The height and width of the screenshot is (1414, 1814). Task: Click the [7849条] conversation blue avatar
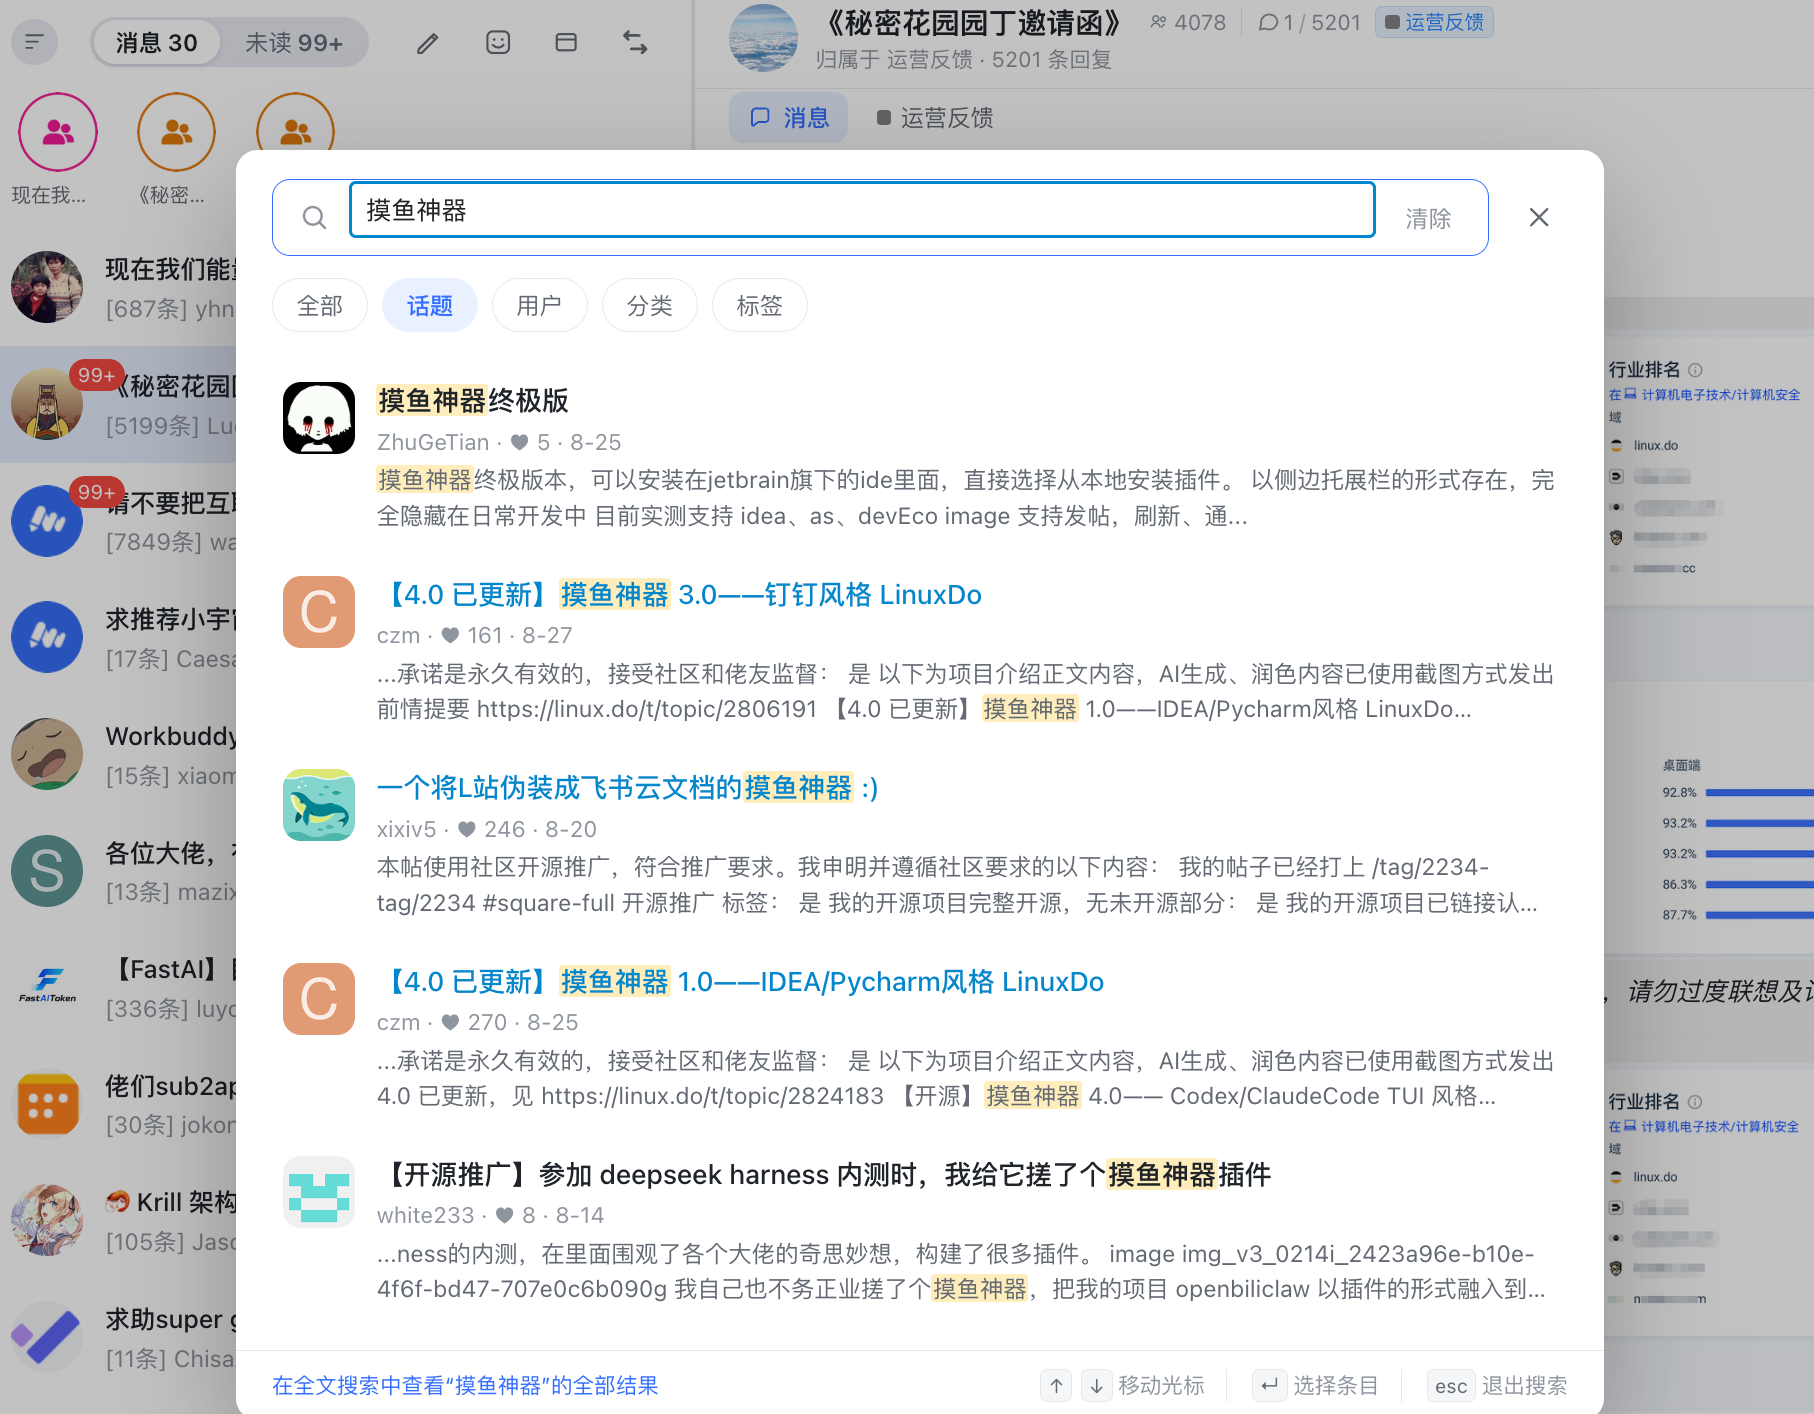(47, 521)
